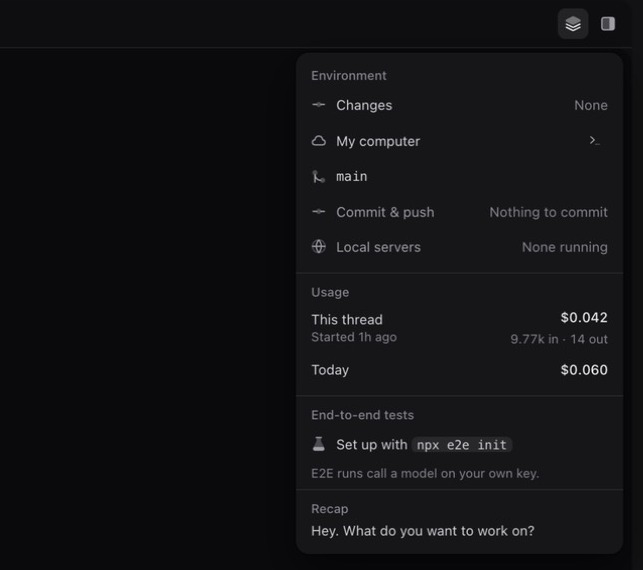This screenshot has height=570, width=643.
Task: Click the flask icon for end-to-end tests
Action: coord(319,444)
